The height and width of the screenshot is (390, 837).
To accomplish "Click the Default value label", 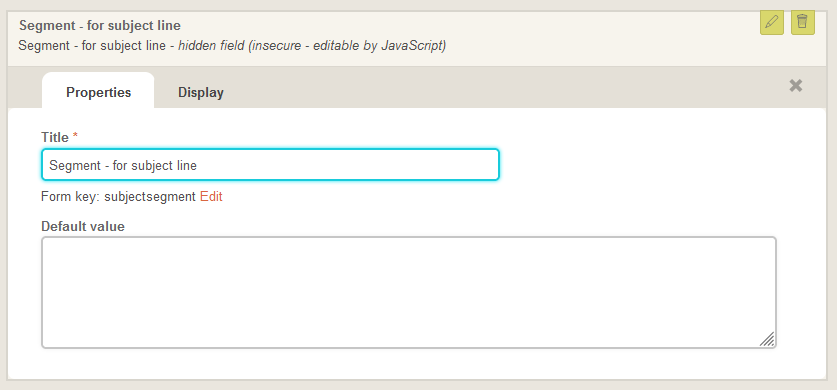I will coord(83,226).
